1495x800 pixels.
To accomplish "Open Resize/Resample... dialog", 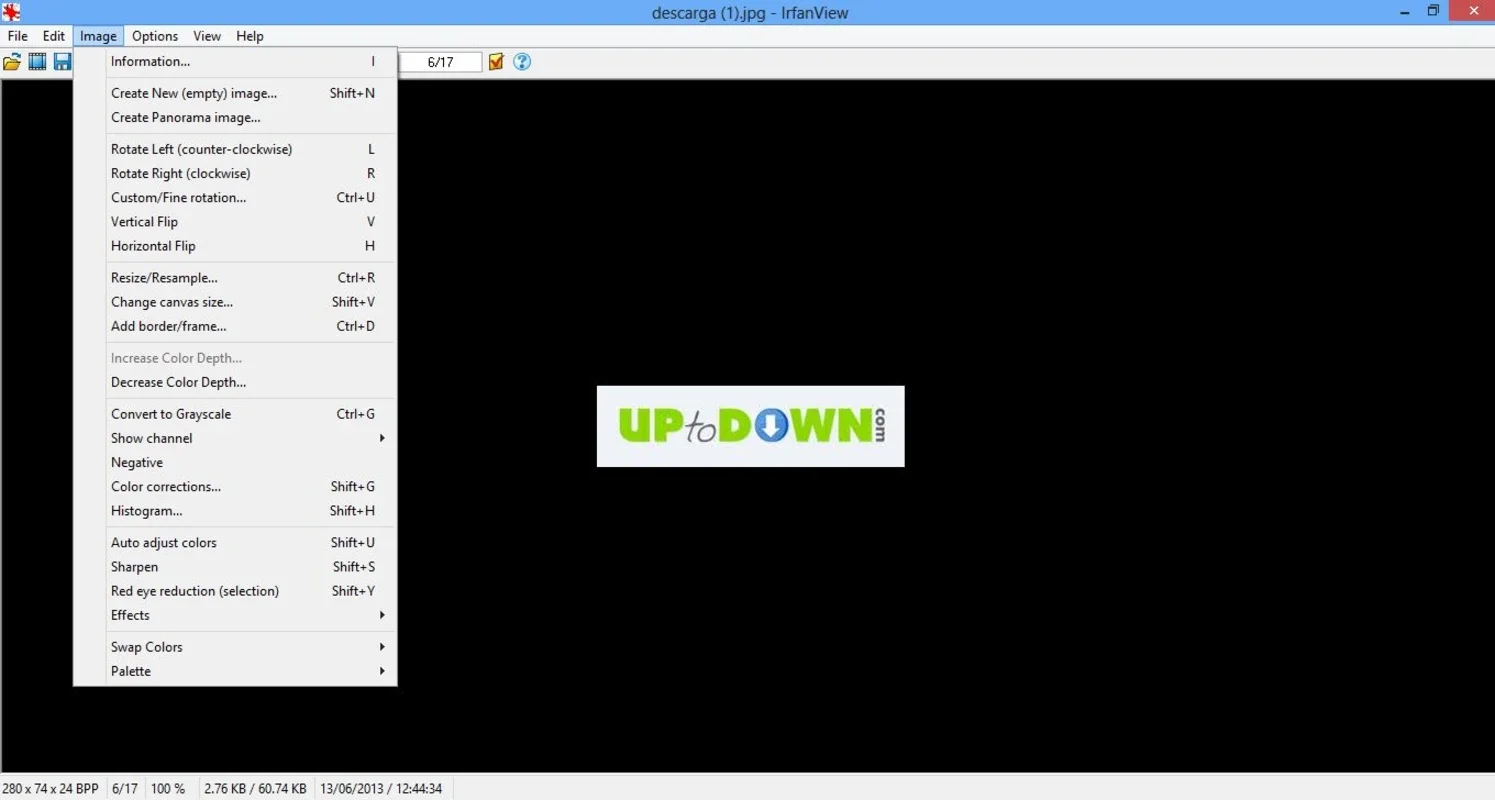I will pyautogui.click(x=235, y=277).
